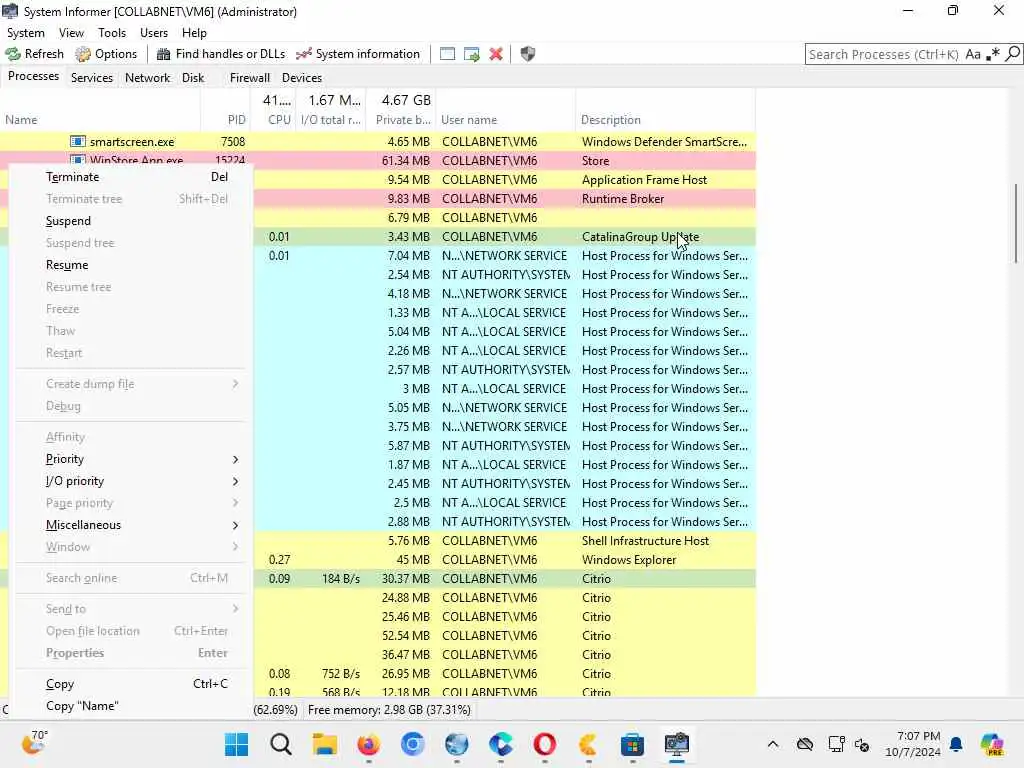Switch to the Devices tab
The height and width of the screenshot is (768, 1024).
(302, 78)
